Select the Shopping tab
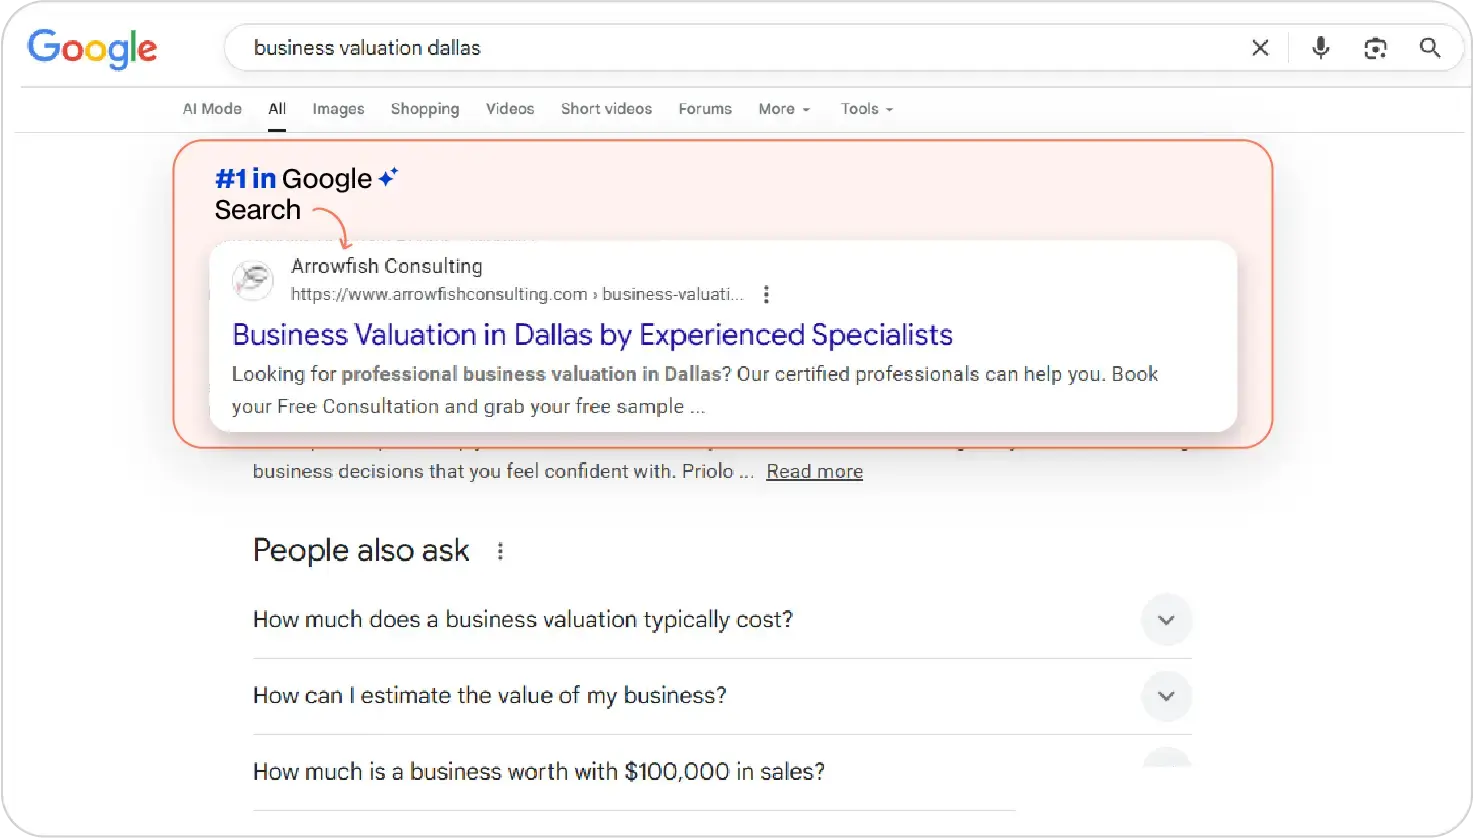Viewport: 1474px width, 838px height. pyautogui.click(x=425, y=109)
